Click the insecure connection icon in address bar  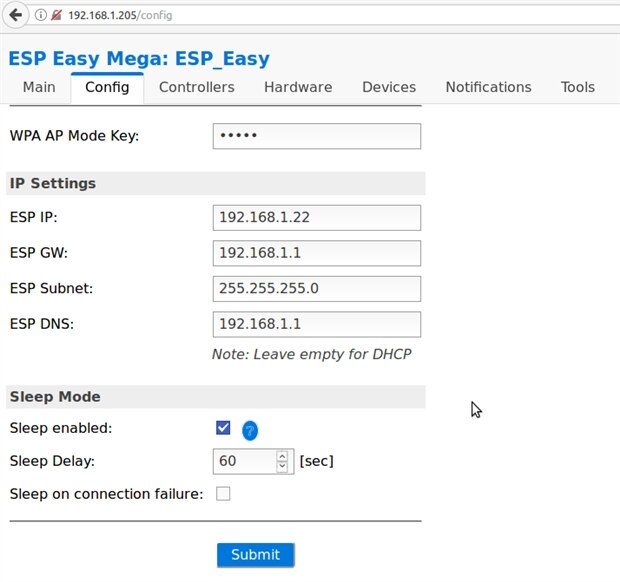pos(56,15)
